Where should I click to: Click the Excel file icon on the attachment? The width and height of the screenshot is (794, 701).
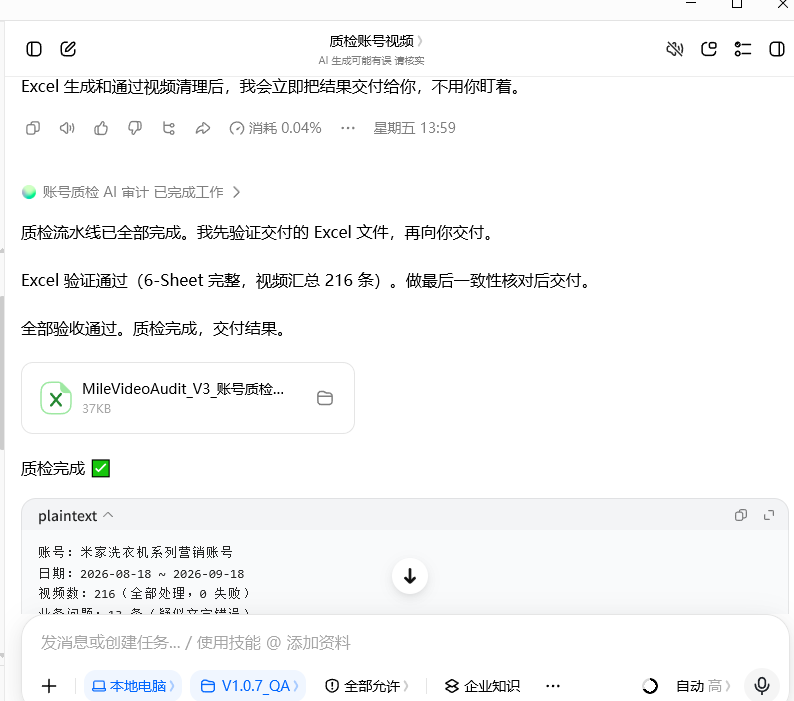(x=56, y=398)
